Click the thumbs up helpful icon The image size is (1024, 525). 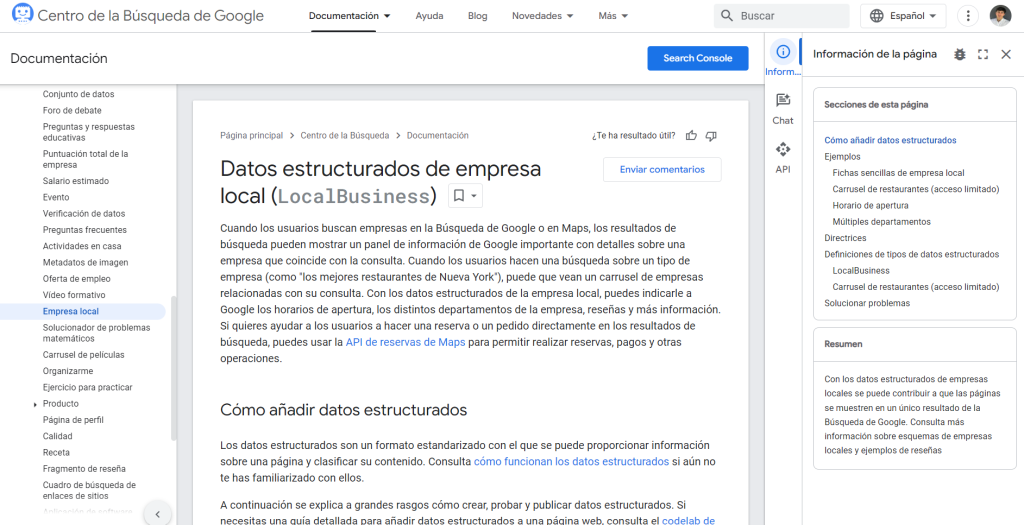tap(692, 136)
